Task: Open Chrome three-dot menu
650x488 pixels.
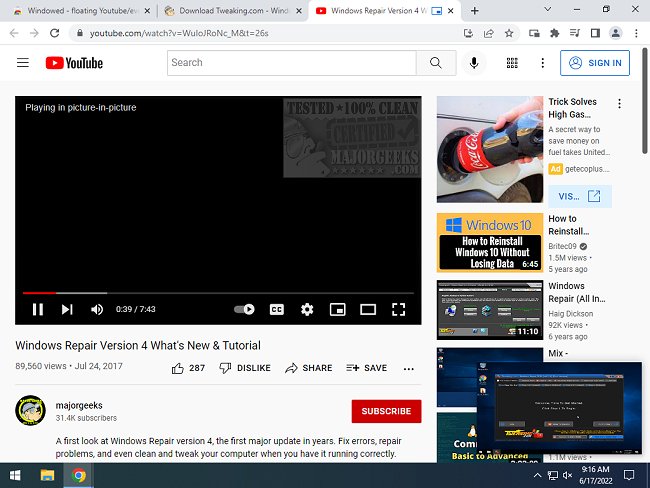Action: coord(636,33)
